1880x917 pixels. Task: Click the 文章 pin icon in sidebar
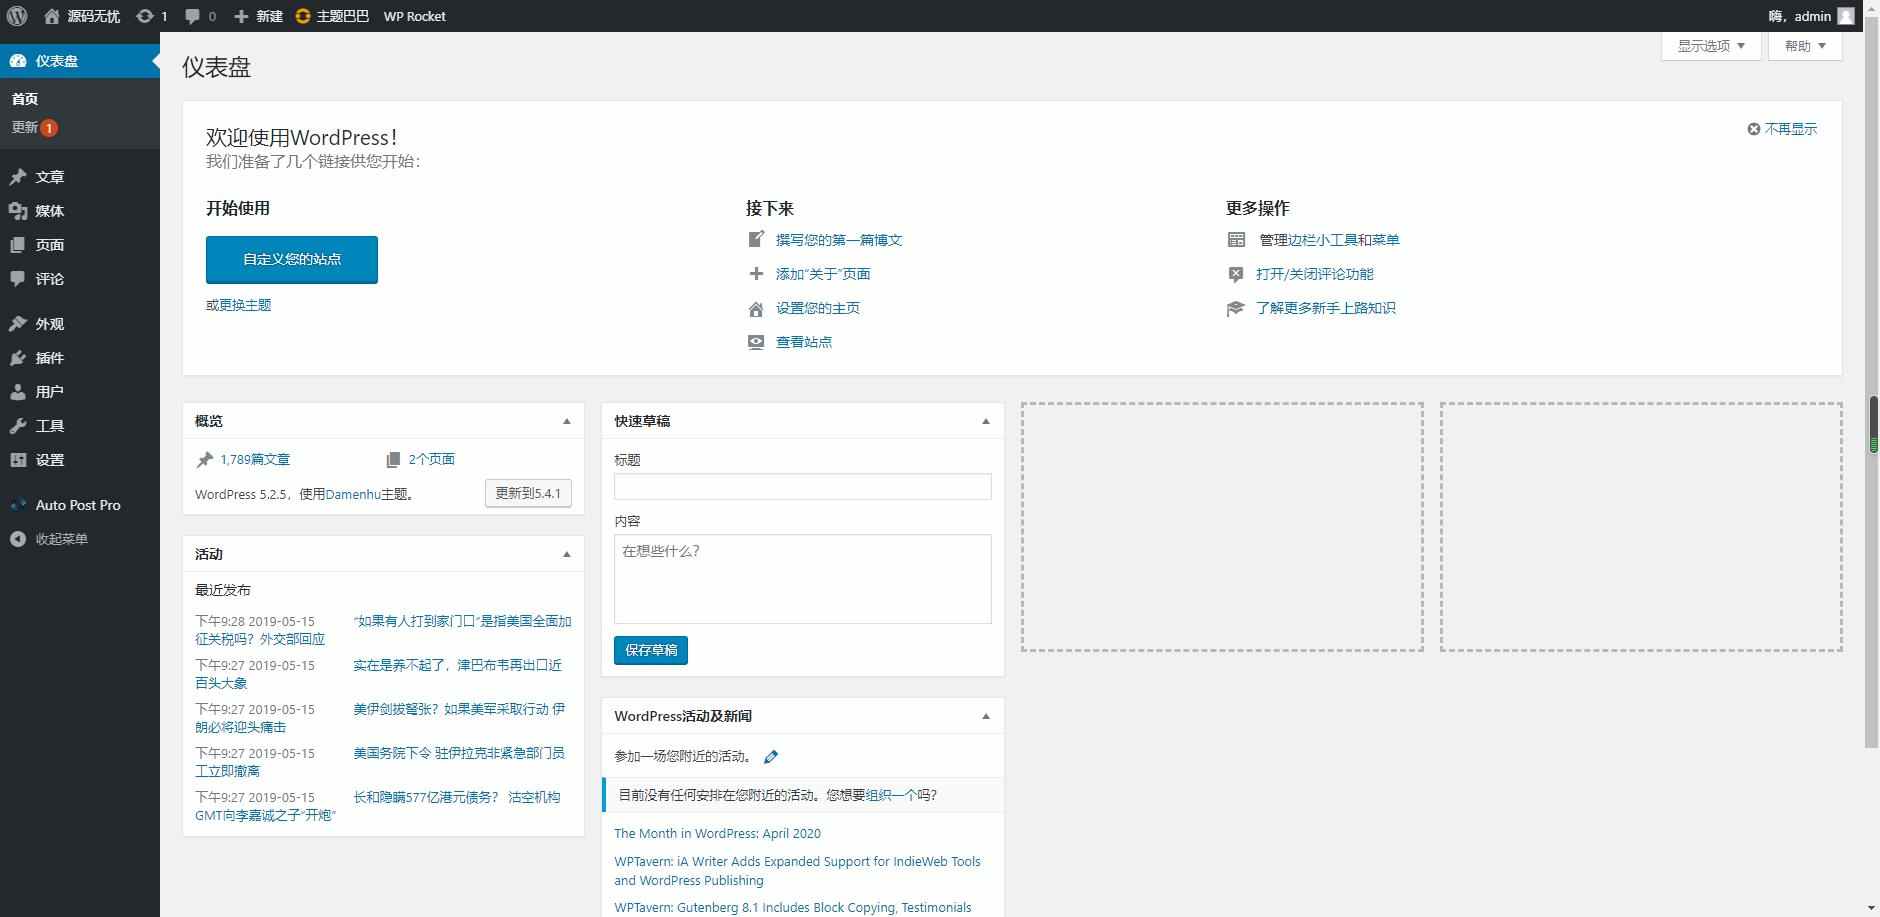point(18,177)
